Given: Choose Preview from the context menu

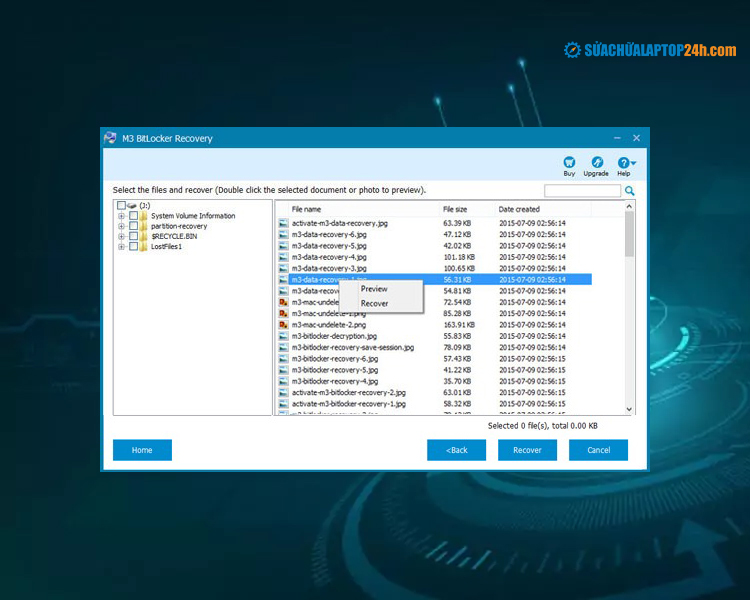Looking at the screenshot, I should click(381, 289).
